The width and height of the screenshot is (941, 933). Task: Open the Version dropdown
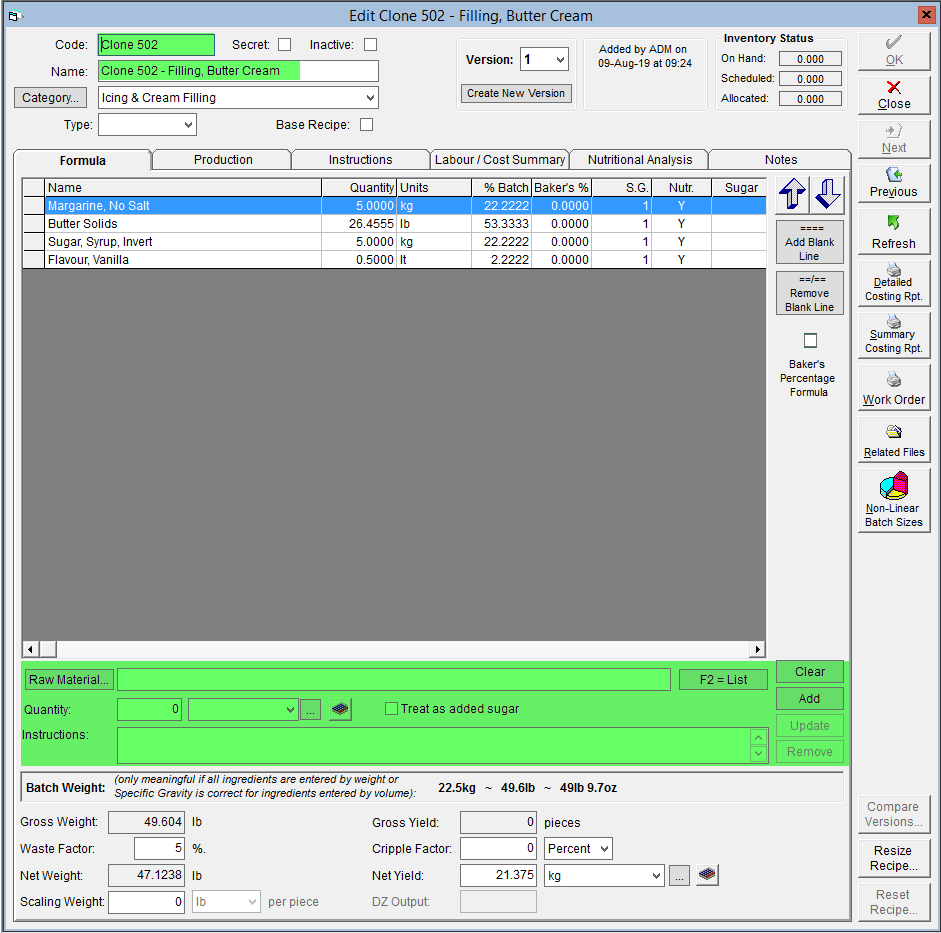pyautogui.click(x=560, y=59)
